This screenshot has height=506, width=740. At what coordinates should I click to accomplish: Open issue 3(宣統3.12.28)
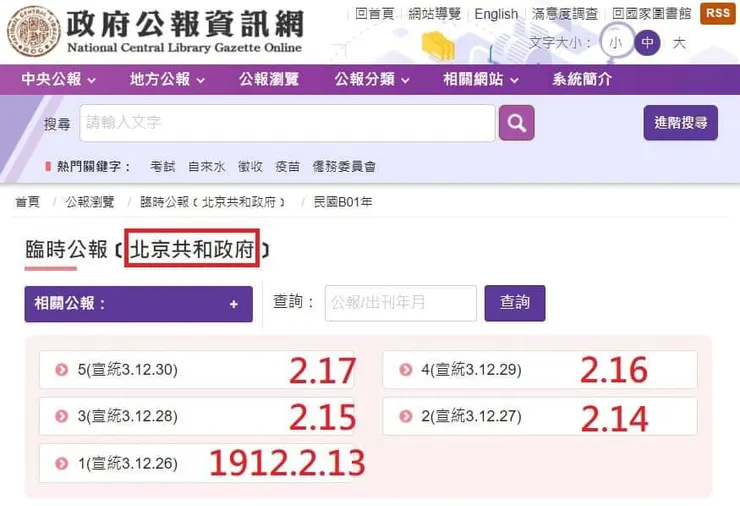196,416
